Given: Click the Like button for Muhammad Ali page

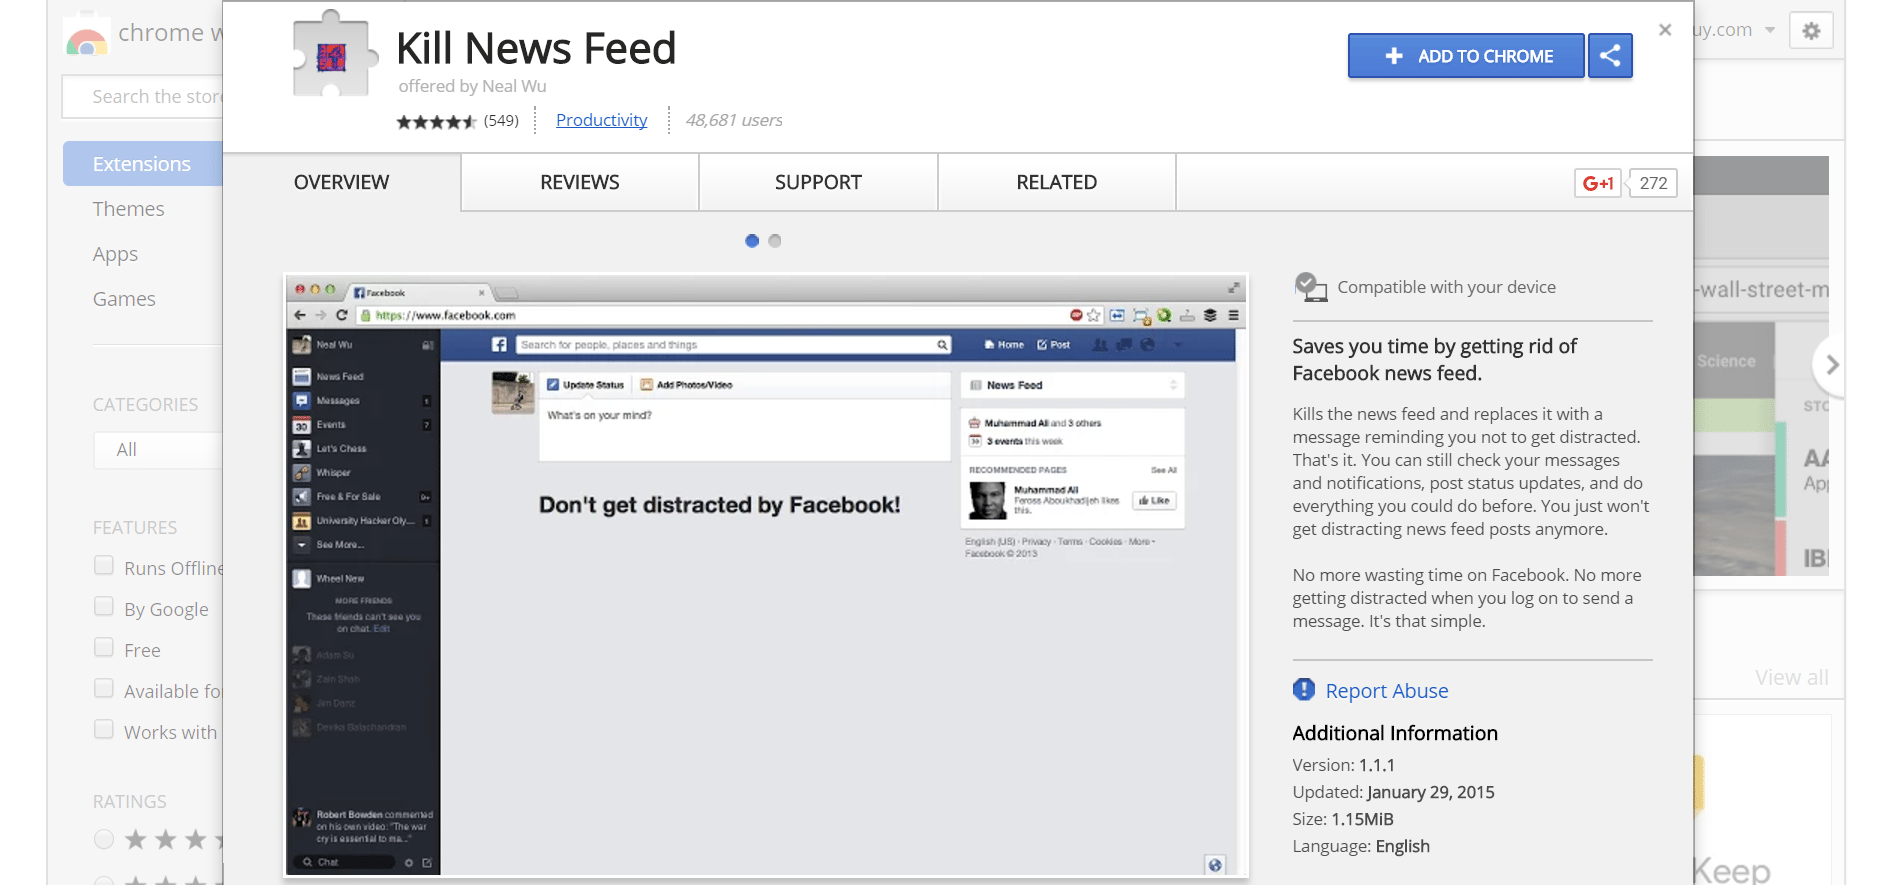Looking at the screenshot, I should click(1154, 501).
